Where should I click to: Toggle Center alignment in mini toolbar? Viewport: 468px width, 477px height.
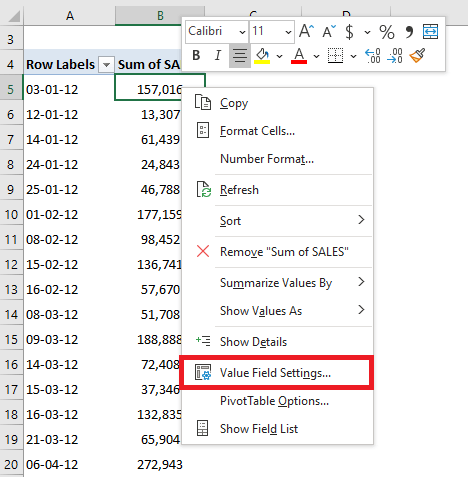(x=240, y=55)
